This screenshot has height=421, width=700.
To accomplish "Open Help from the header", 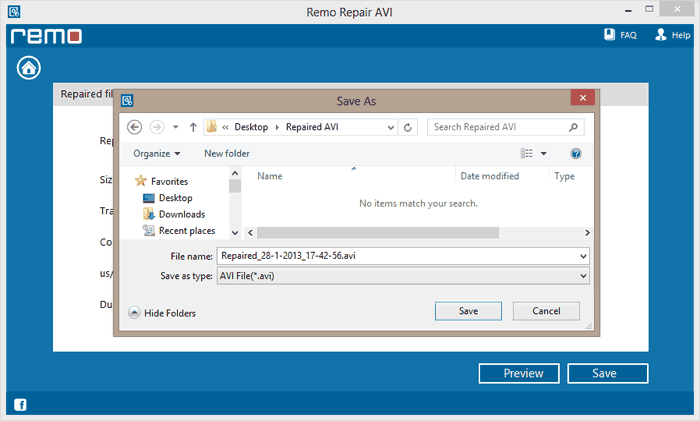I will pos(672,35).
